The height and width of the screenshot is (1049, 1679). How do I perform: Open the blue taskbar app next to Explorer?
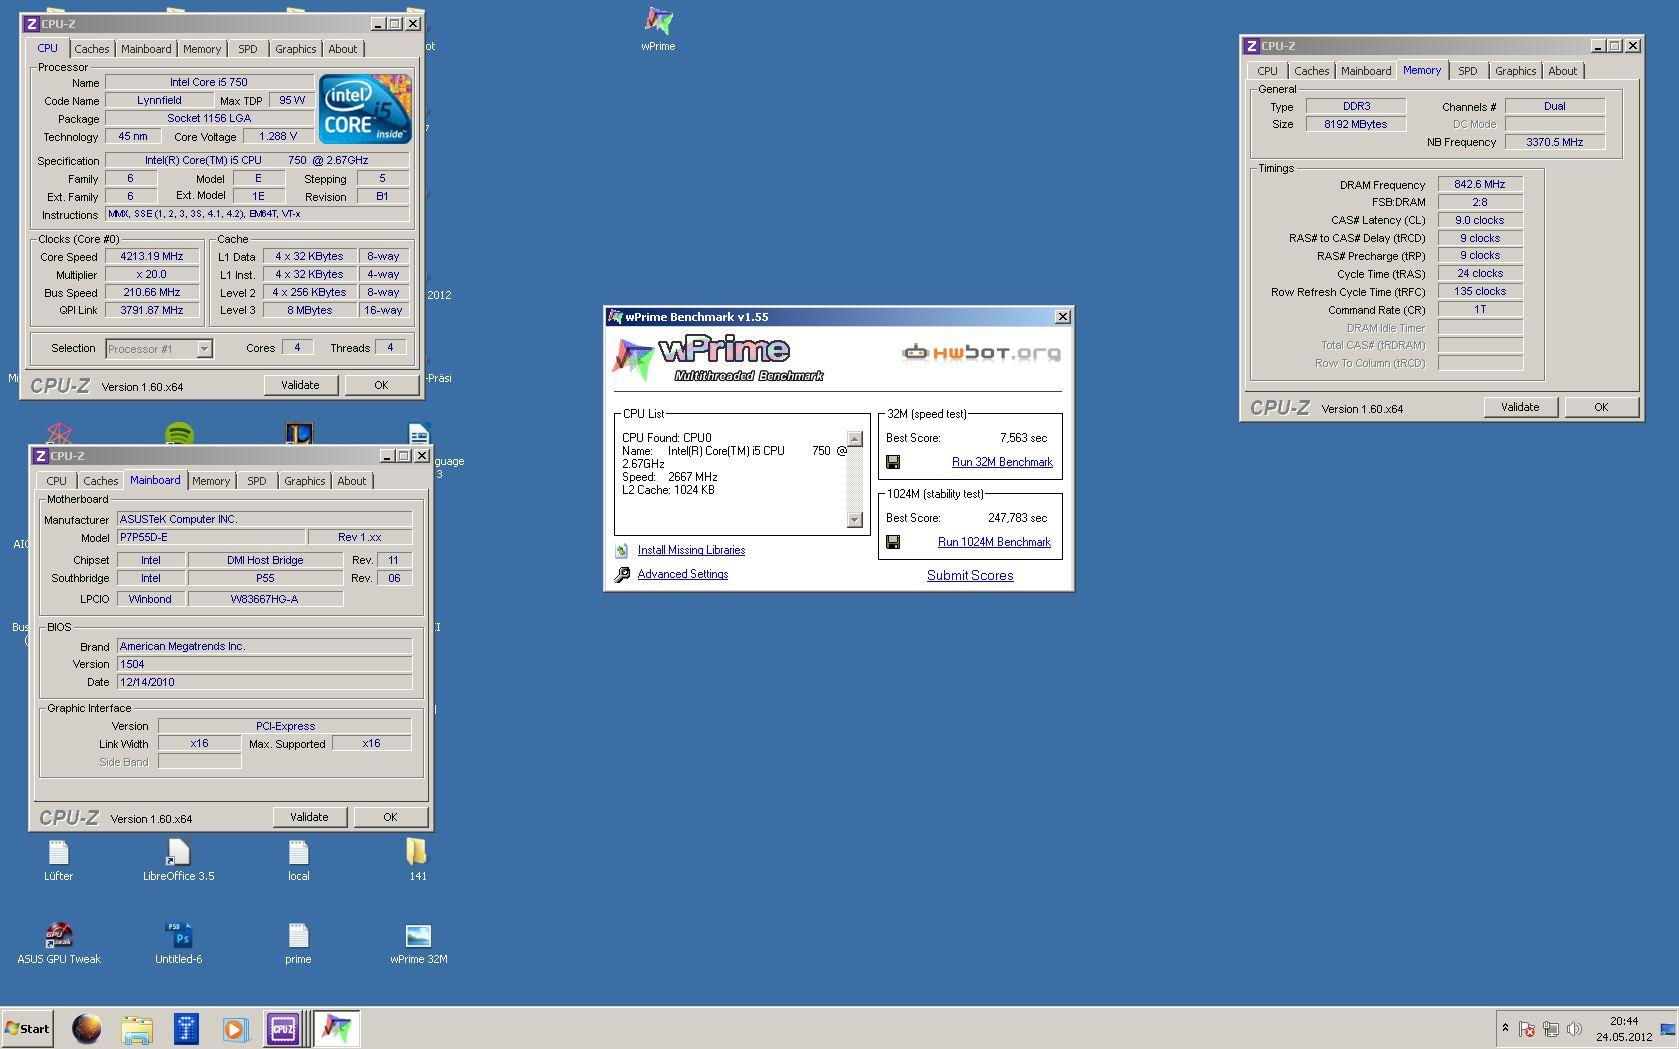pyautogui.click(x=186, y=1028)
